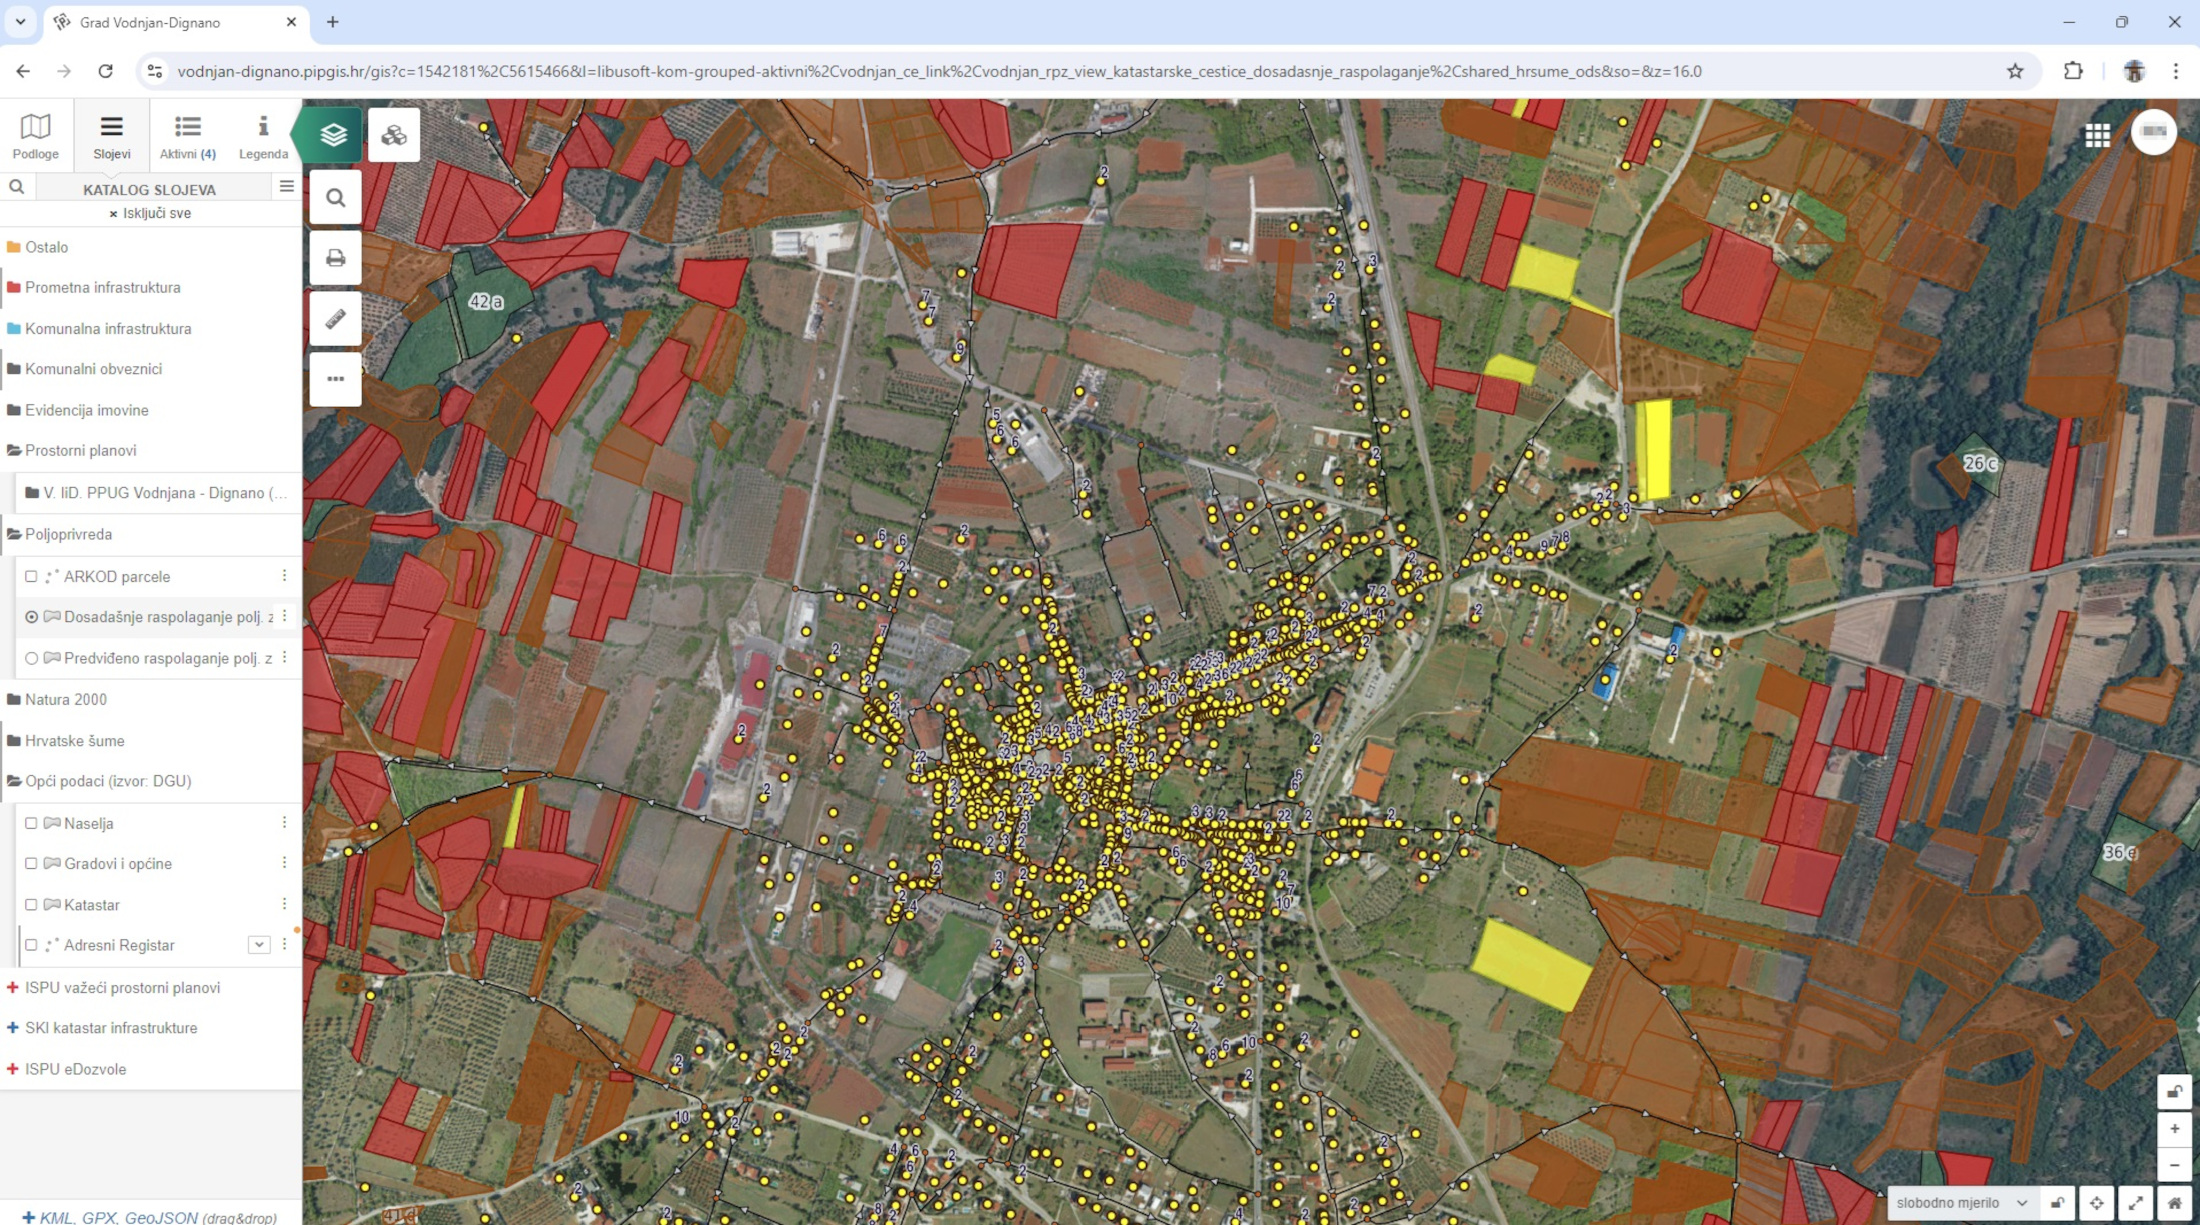Select the ruler measurement tool
This screenshot has width=2200, height=1225.
click(335, 319)
